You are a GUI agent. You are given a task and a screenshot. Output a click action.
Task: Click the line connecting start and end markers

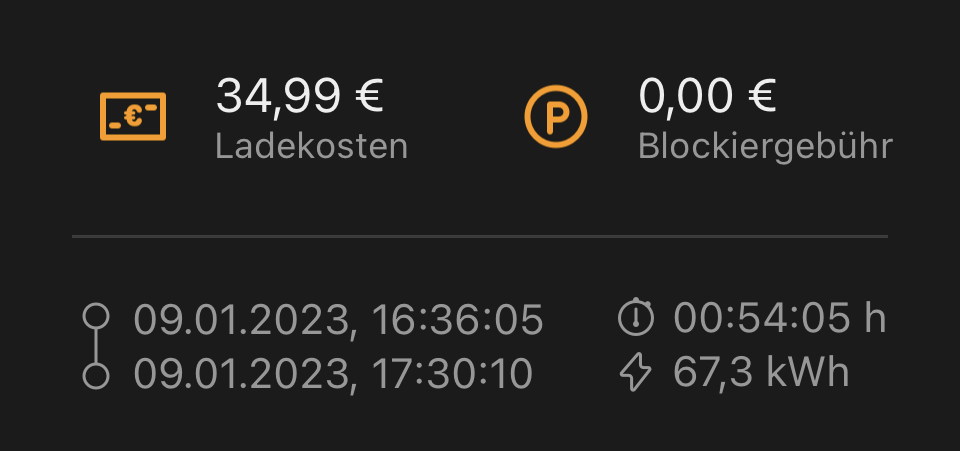pos(96,347)
